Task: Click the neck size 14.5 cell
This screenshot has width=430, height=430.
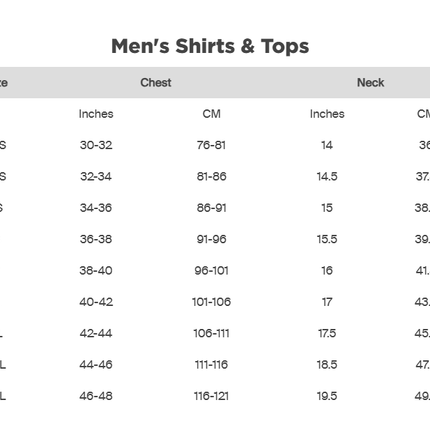Action: pos(327,176)
